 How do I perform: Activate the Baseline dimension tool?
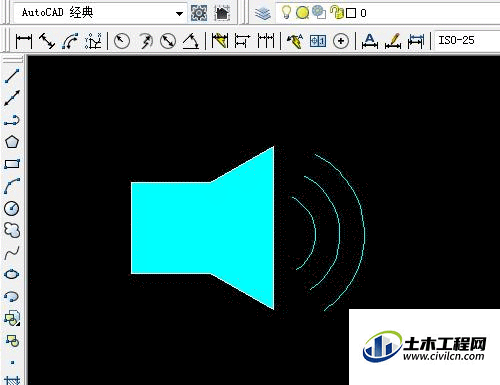tap(242, 41)
